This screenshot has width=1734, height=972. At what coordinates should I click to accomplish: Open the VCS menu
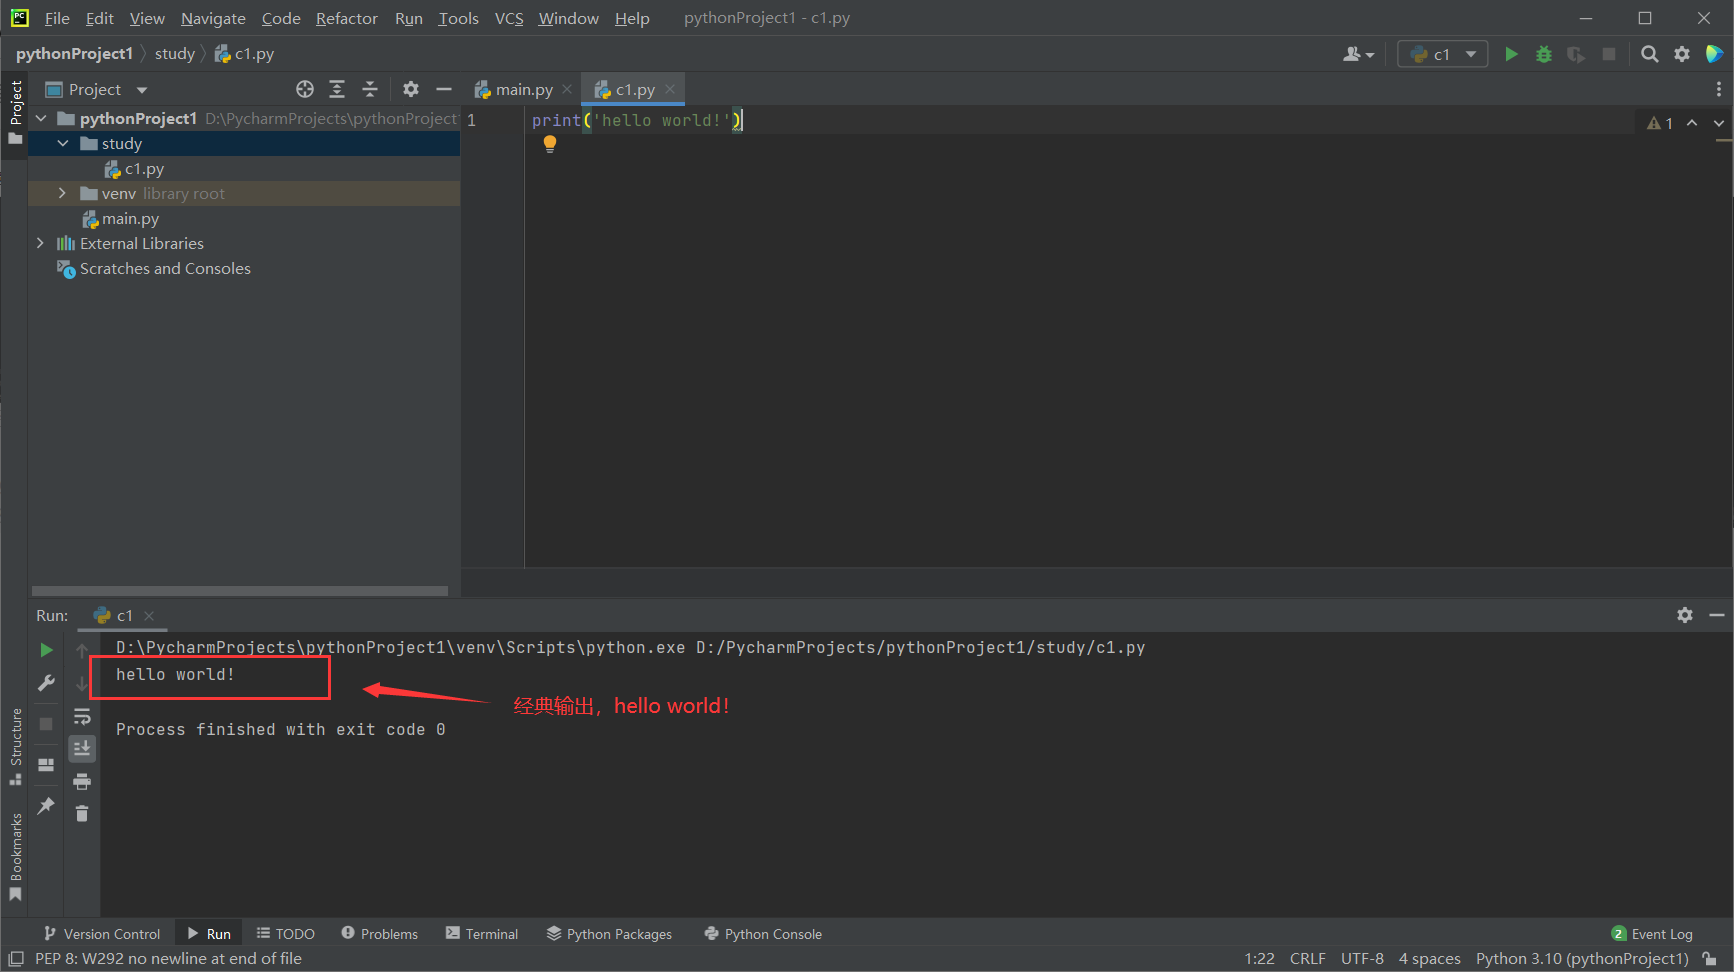pos(509,18)
